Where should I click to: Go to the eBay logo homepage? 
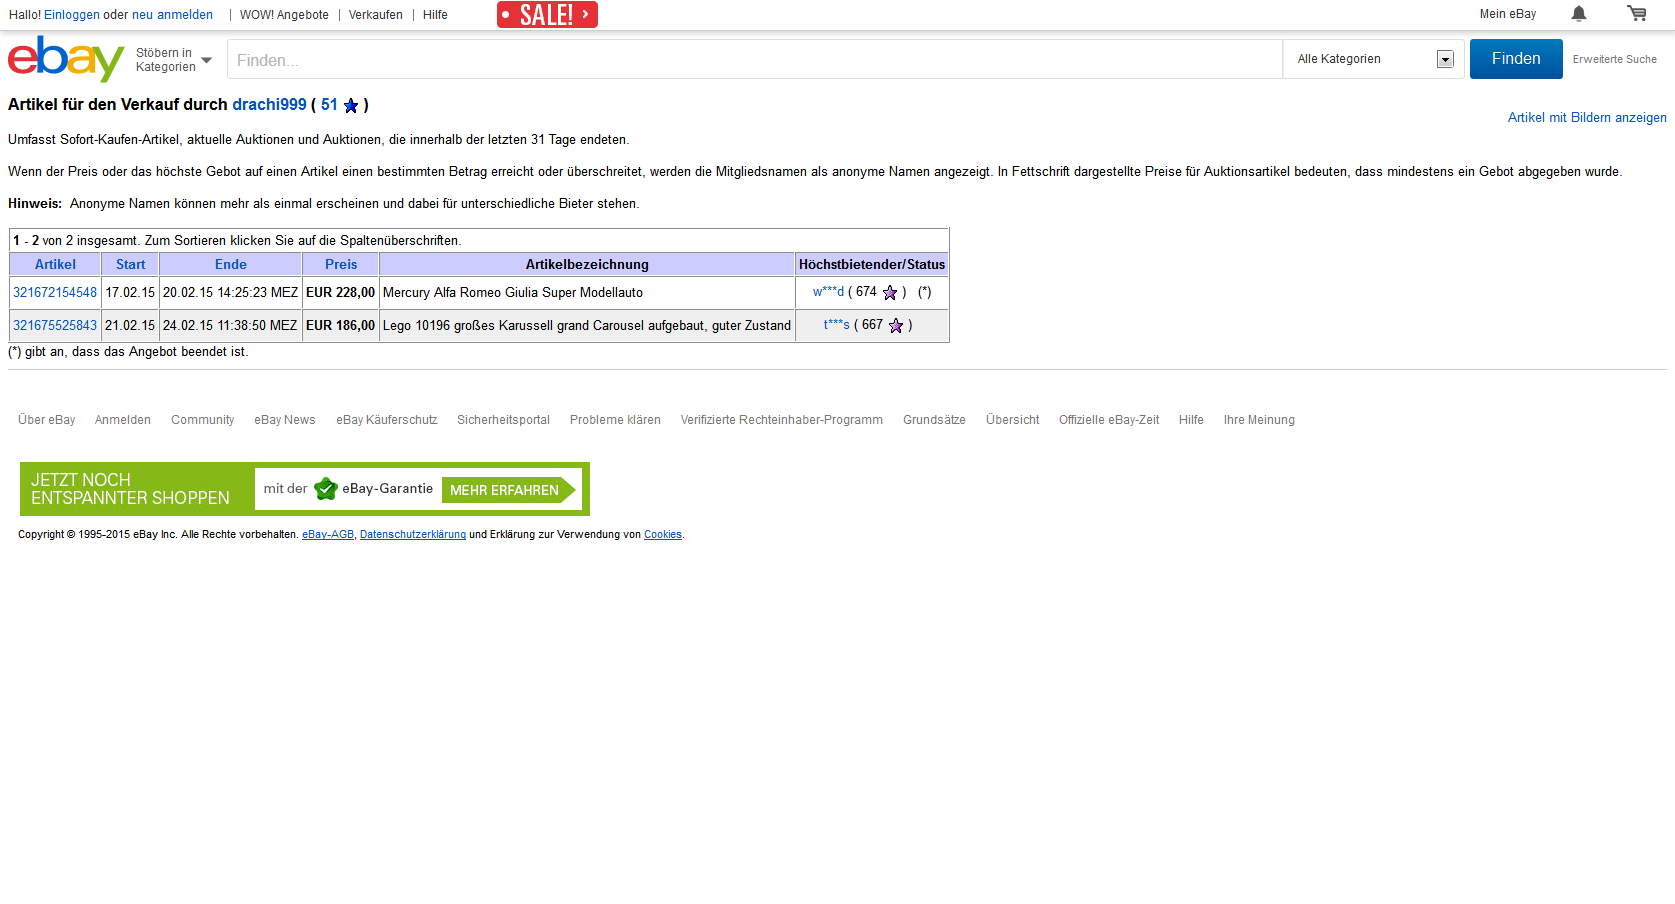(x=66, y=59)
